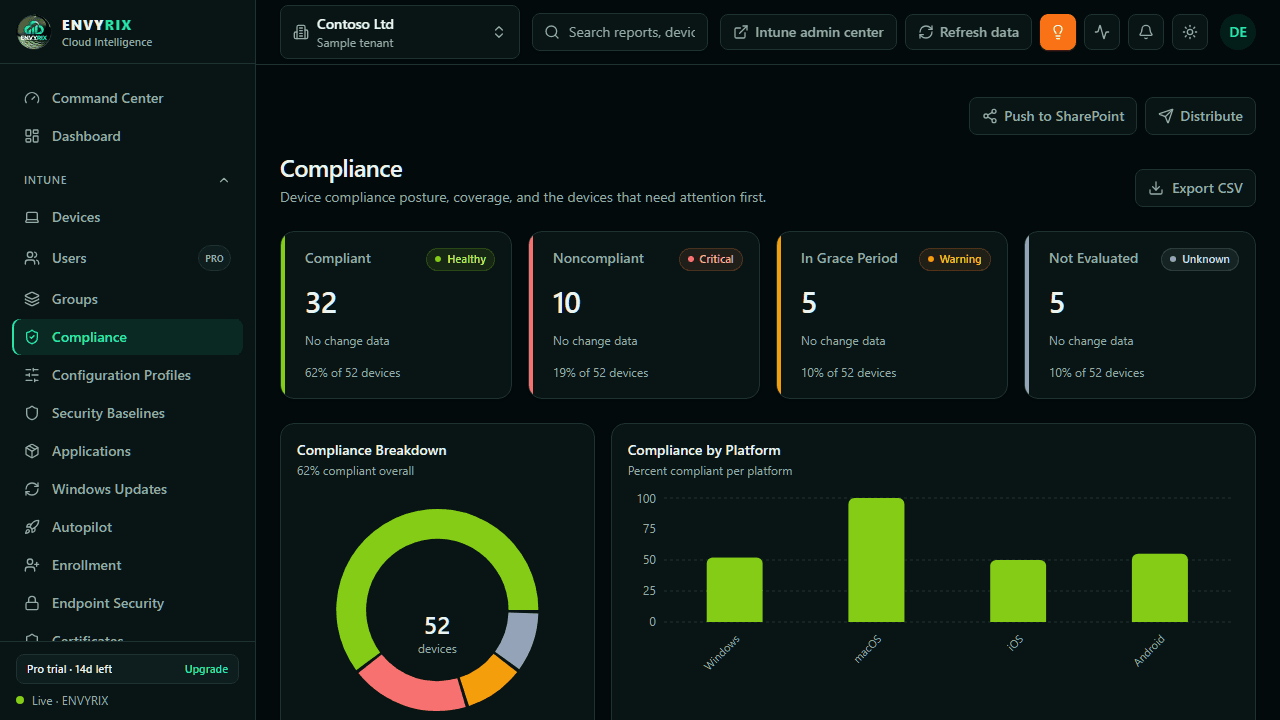Click the PRO badge next to Users
Screen dimensions: 1280x720
[x=214, y=258]
